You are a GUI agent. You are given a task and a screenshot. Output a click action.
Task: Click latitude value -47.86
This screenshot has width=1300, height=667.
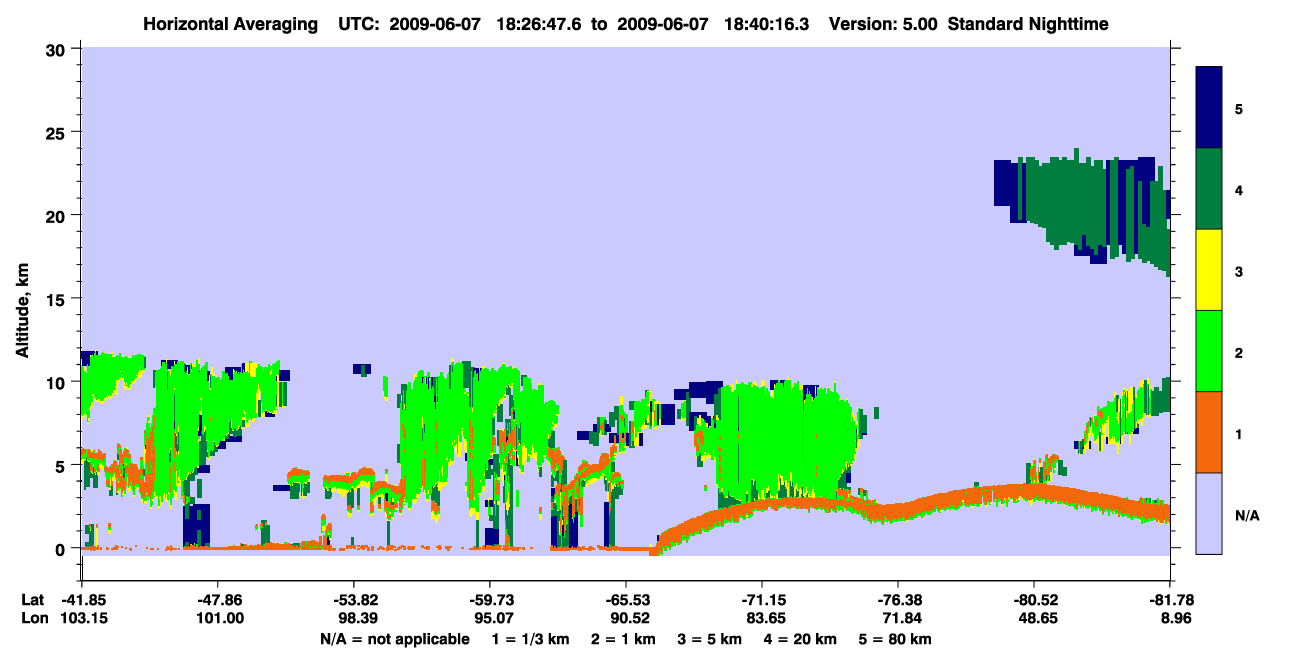[218, 600]
